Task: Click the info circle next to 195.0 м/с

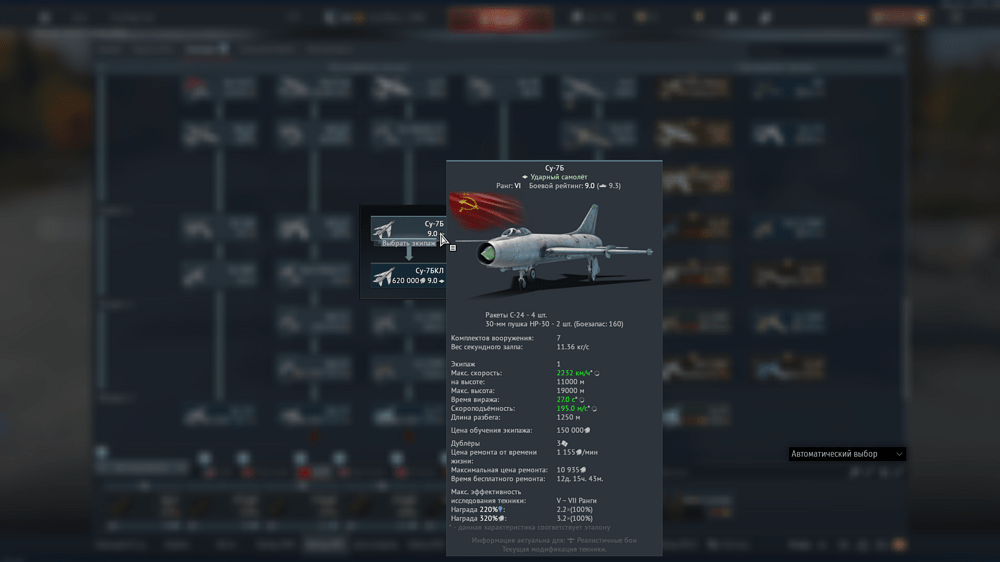Action: (594, 409)
